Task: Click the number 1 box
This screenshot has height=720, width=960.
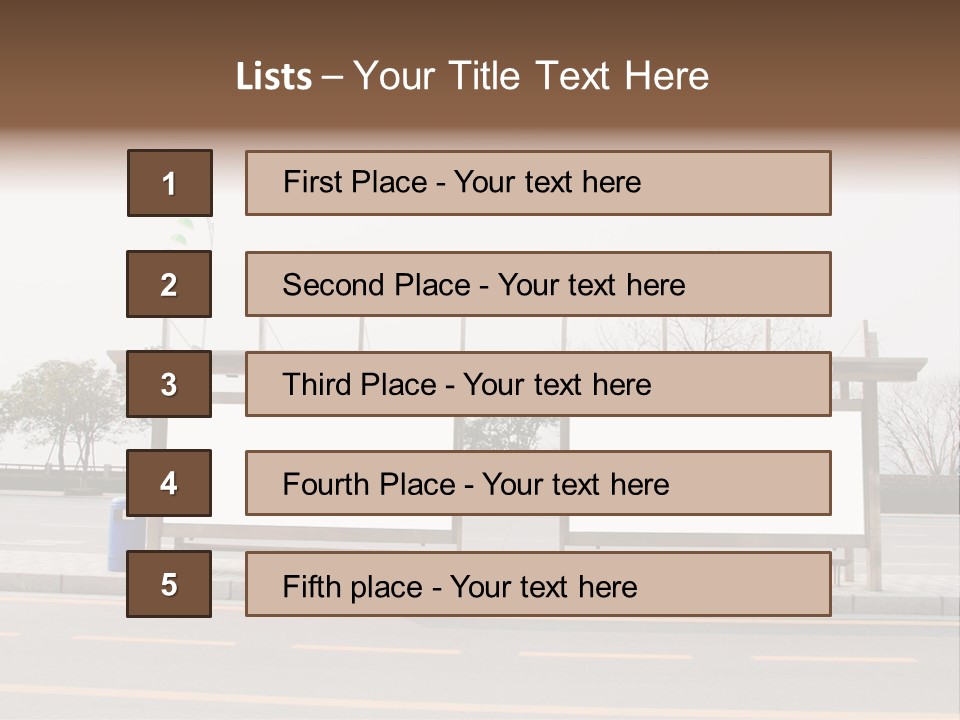Action: coord(170,182)
